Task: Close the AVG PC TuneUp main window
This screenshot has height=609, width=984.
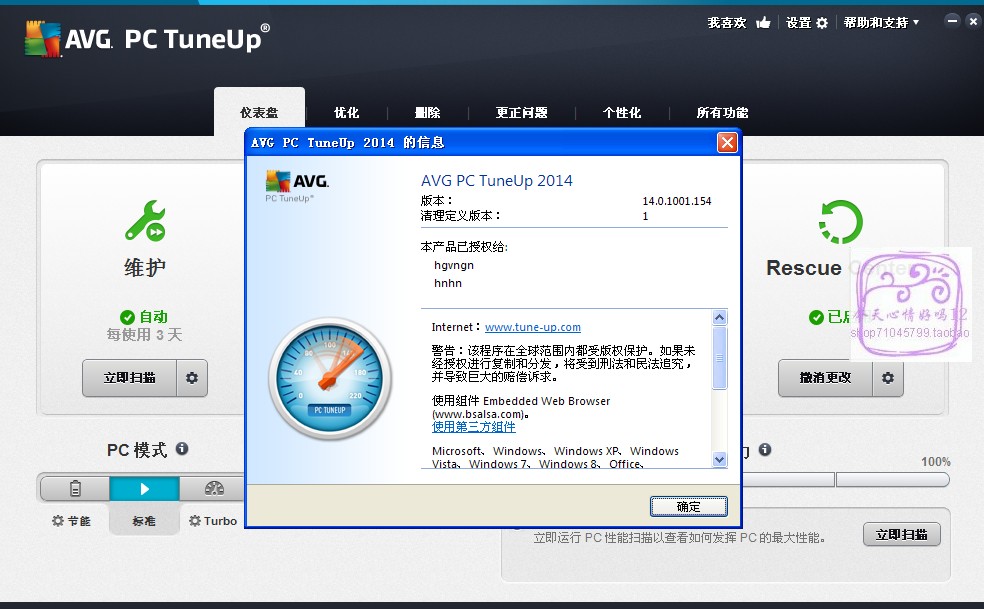Action: click(x=973, y=21)
